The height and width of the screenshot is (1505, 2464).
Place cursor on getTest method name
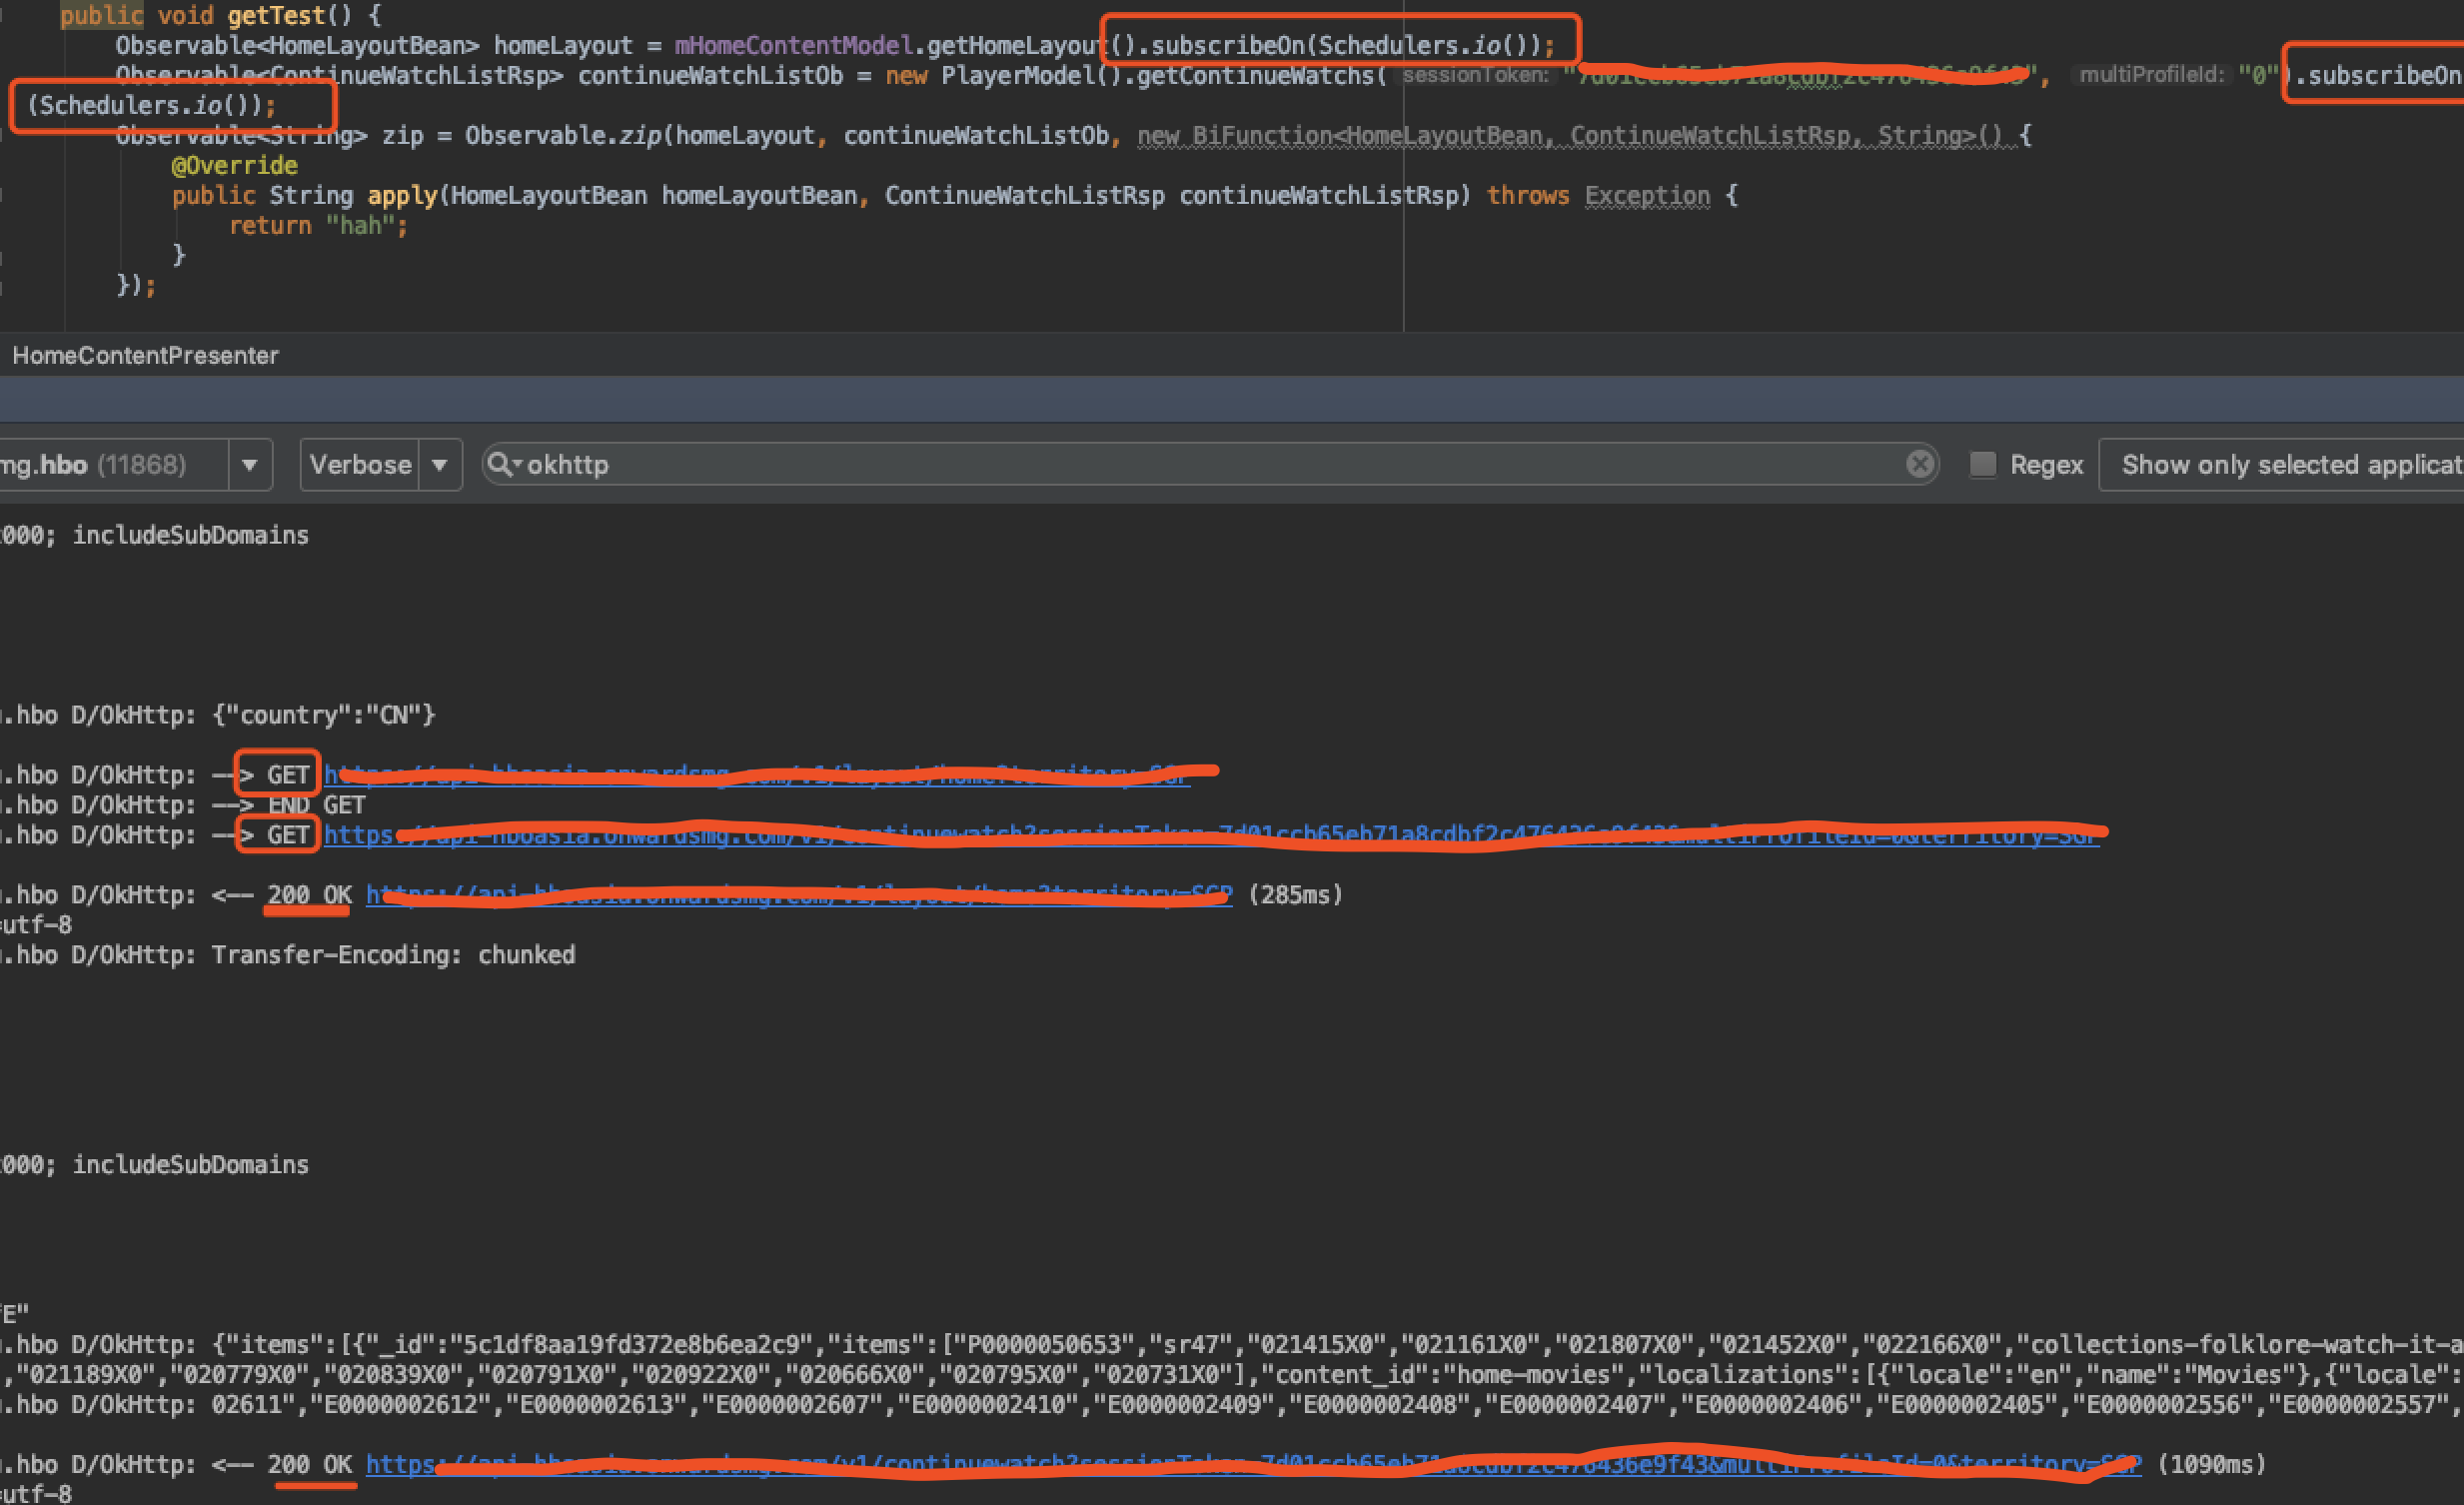click(x=275, y=16)
